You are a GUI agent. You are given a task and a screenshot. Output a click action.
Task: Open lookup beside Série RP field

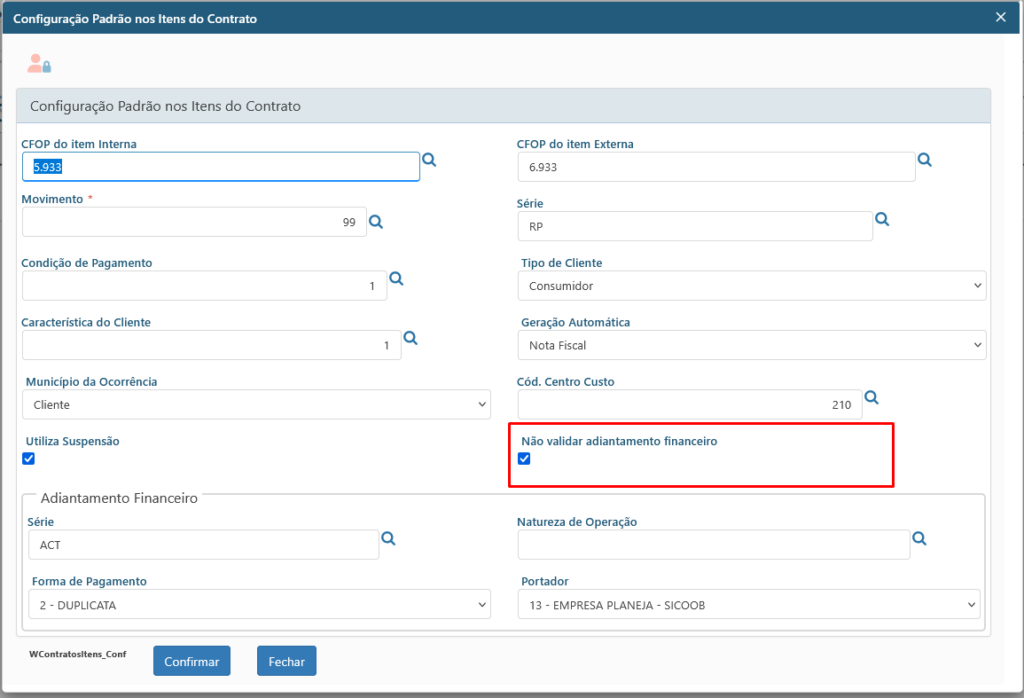[x=882, y=219]
